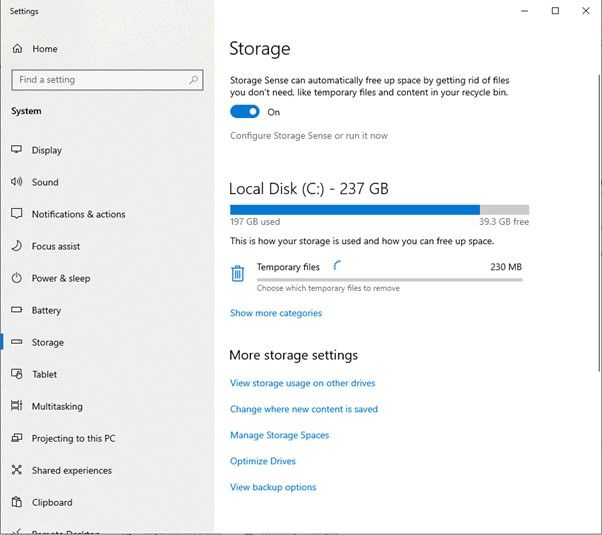Click the Power & sleep icon
Screen dimensions: 602x535
[17, 278]
